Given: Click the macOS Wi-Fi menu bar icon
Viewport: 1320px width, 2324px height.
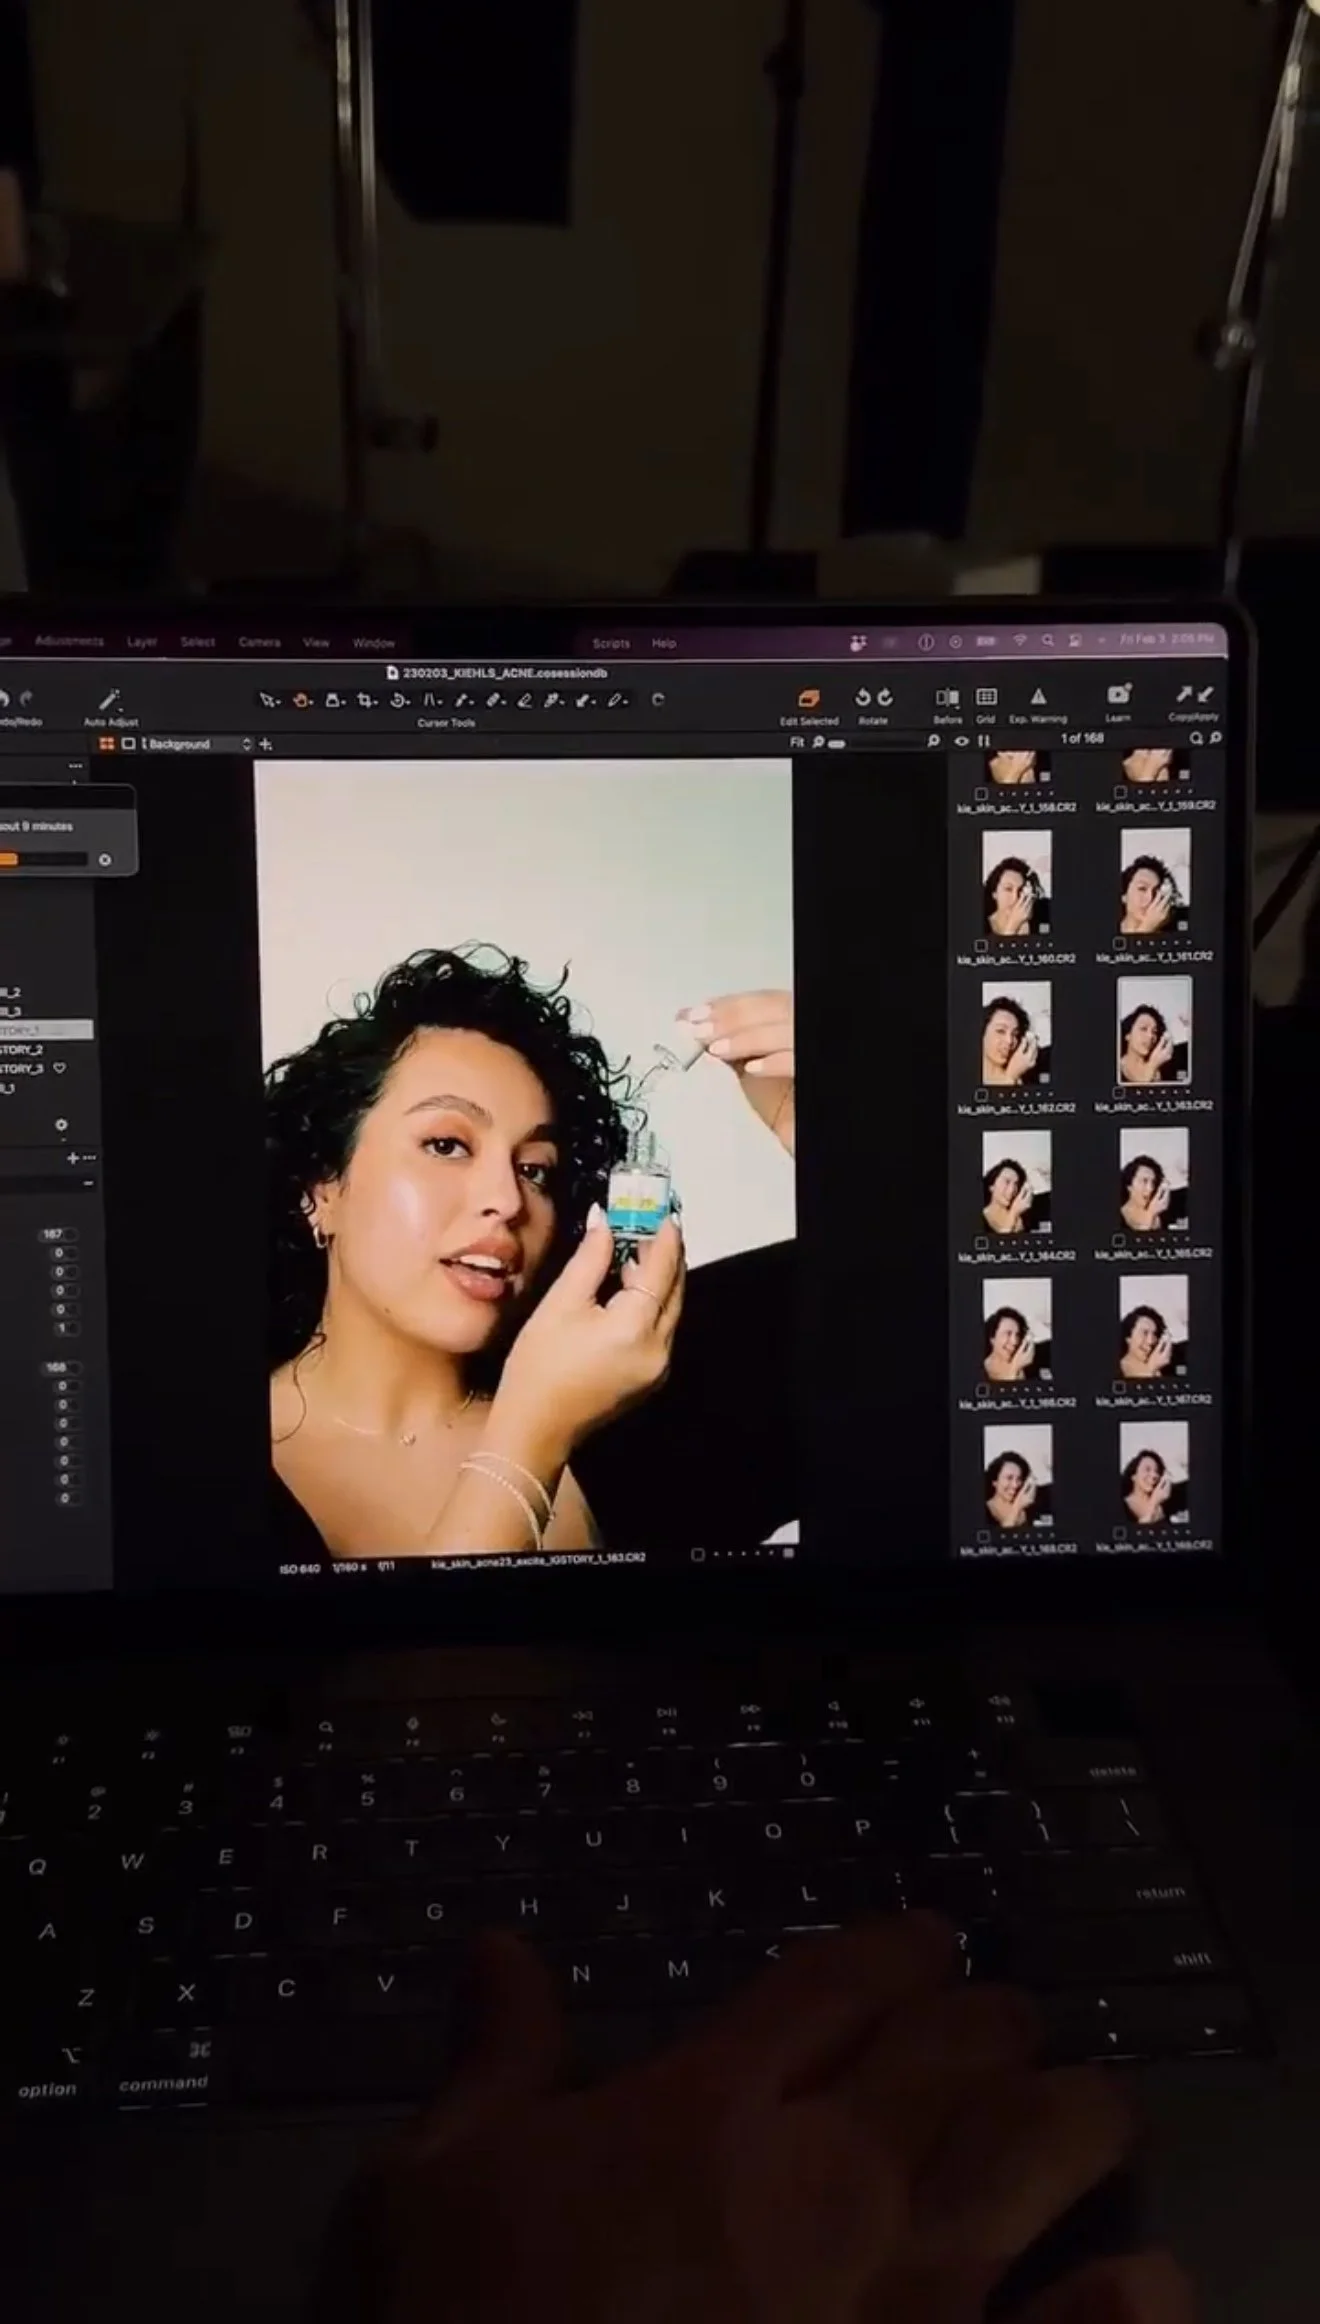Looking at the screenshot, I should pyautogui.click(x=1020, y=640).
